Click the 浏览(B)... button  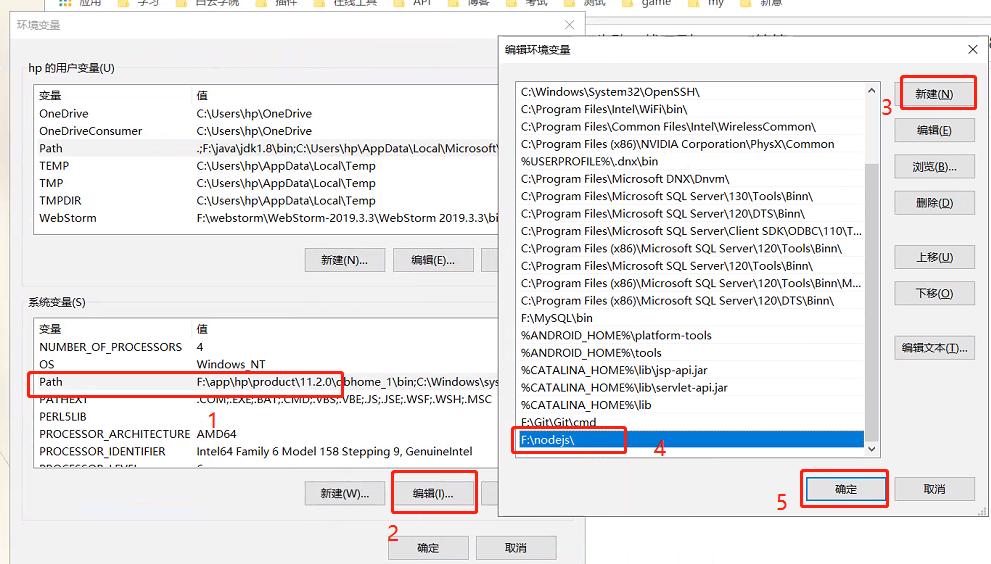[934, 167]
